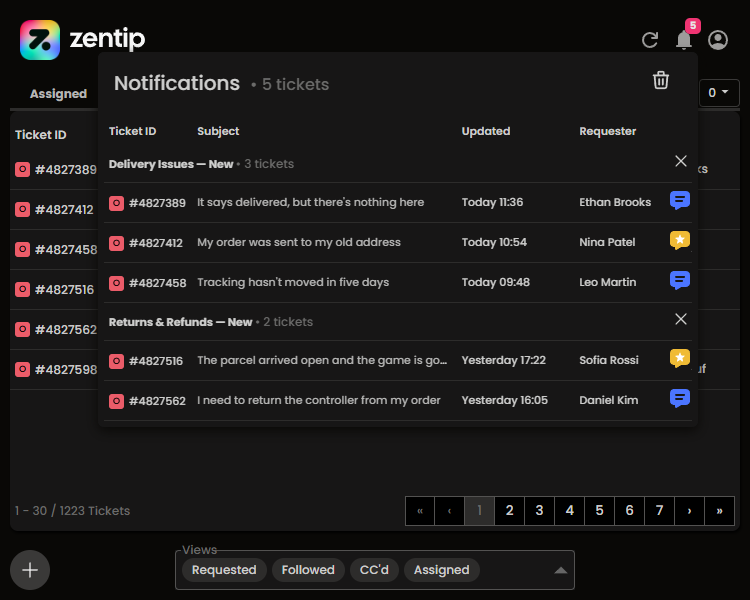Click the Delivery Issues — New group header
The image size is (750, 600).
[x=171, y=164]
